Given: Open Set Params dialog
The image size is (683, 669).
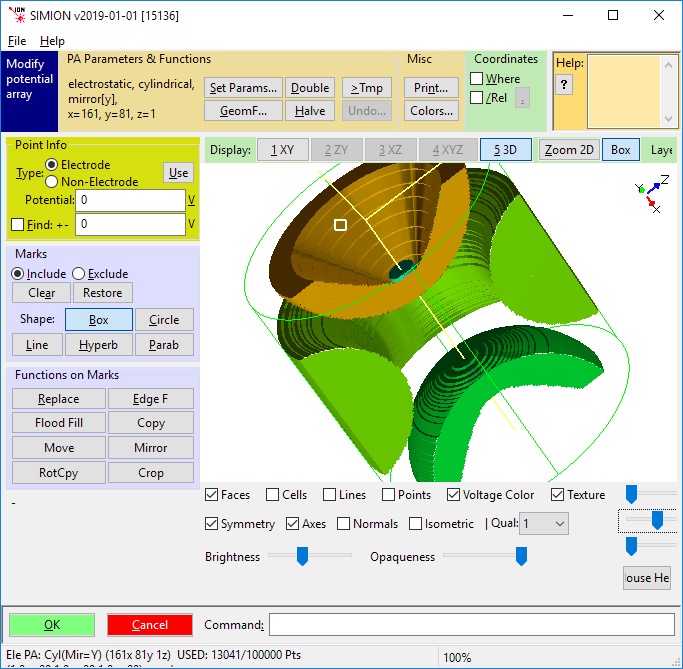Looking at the screenshot, I should tap(243, 88).
